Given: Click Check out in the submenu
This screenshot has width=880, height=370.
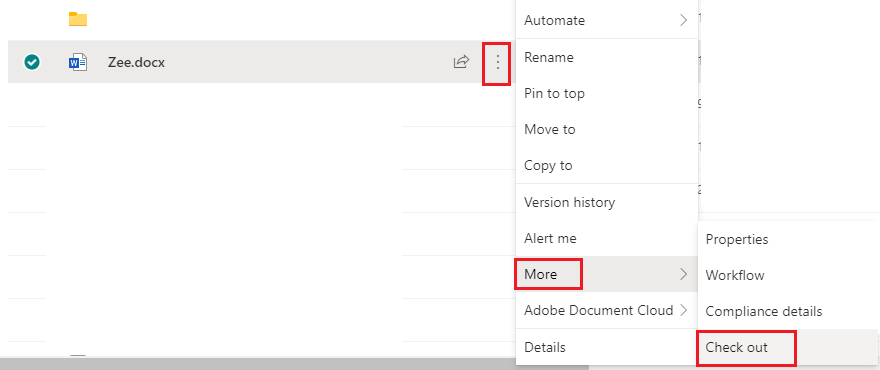Looking at the screenshot, I should pyautogui.click(x=788, y=348).
